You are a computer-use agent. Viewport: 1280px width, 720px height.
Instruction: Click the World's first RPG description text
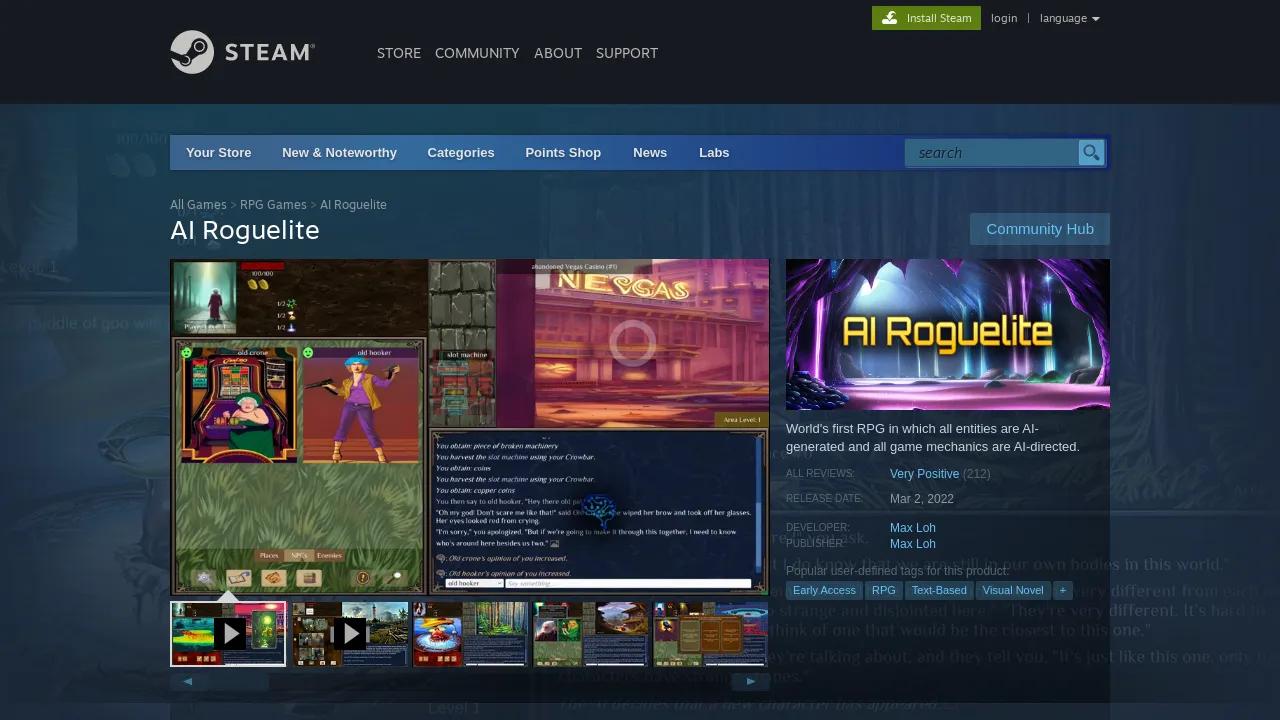point(933,438)
